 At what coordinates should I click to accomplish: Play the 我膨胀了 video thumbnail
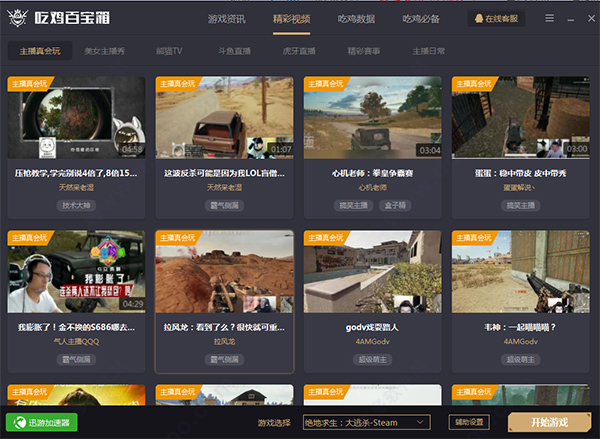(x=77, y=271)
